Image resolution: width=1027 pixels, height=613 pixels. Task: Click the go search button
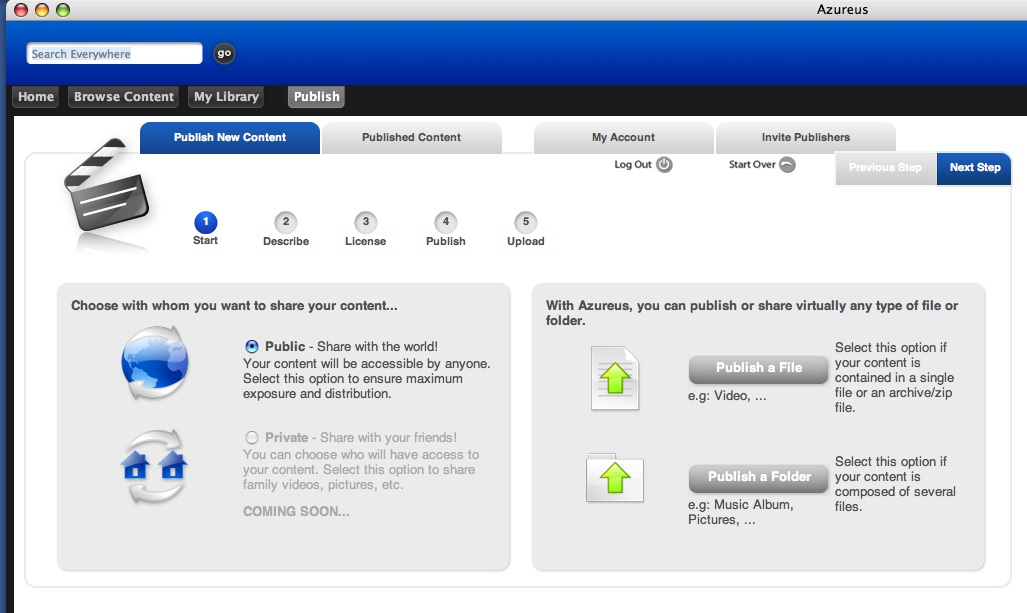click(224, 53)
